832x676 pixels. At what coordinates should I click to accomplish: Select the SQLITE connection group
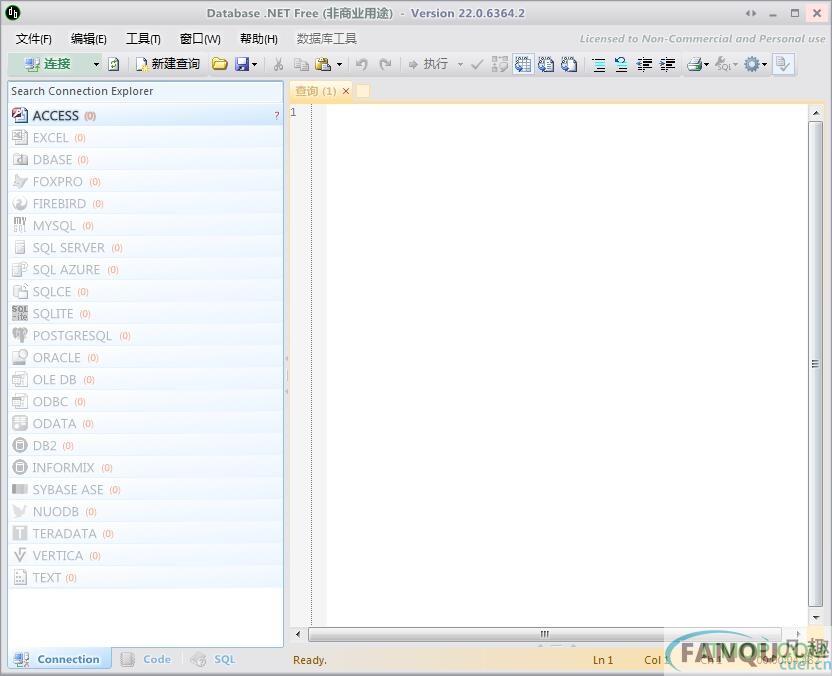click(x=145, y=314)
